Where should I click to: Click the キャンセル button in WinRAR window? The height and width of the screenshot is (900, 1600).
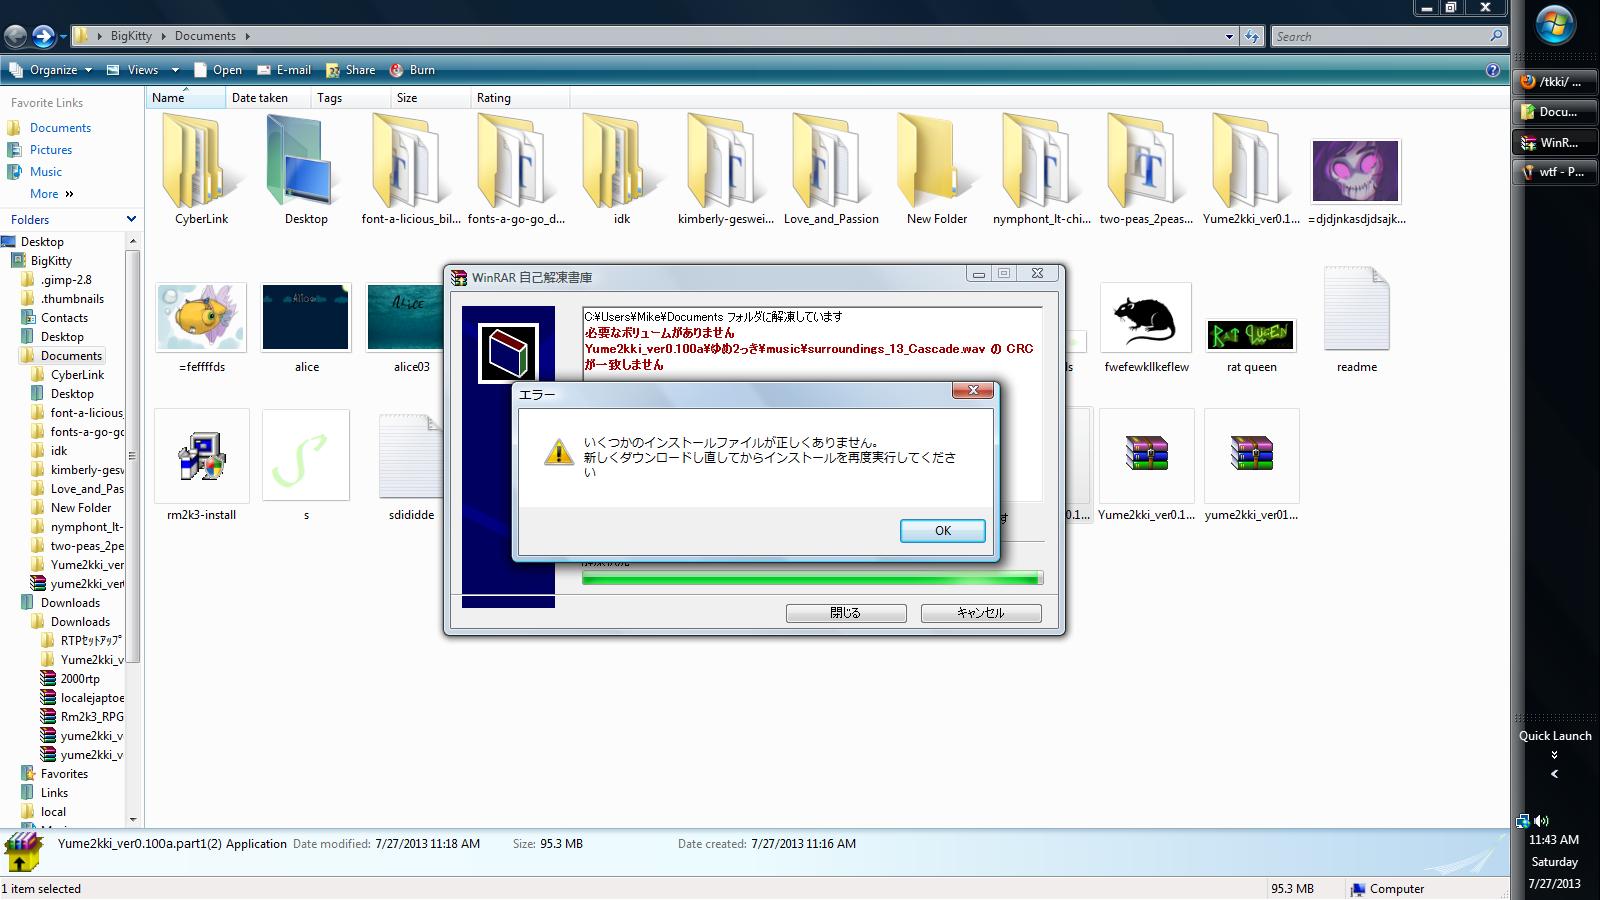point(980,613)
